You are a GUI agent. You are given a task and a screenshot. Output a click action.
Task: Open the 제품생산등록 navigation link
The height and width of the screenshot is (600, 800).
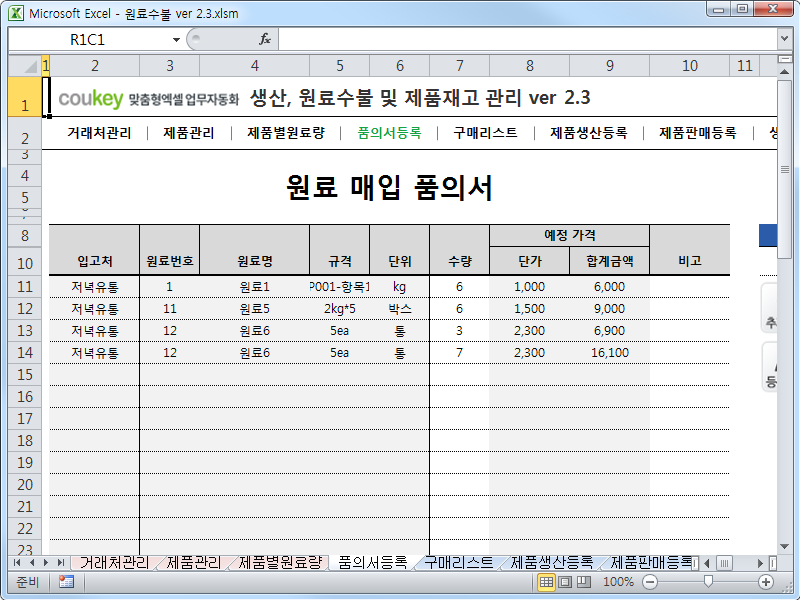pos(588,133)
